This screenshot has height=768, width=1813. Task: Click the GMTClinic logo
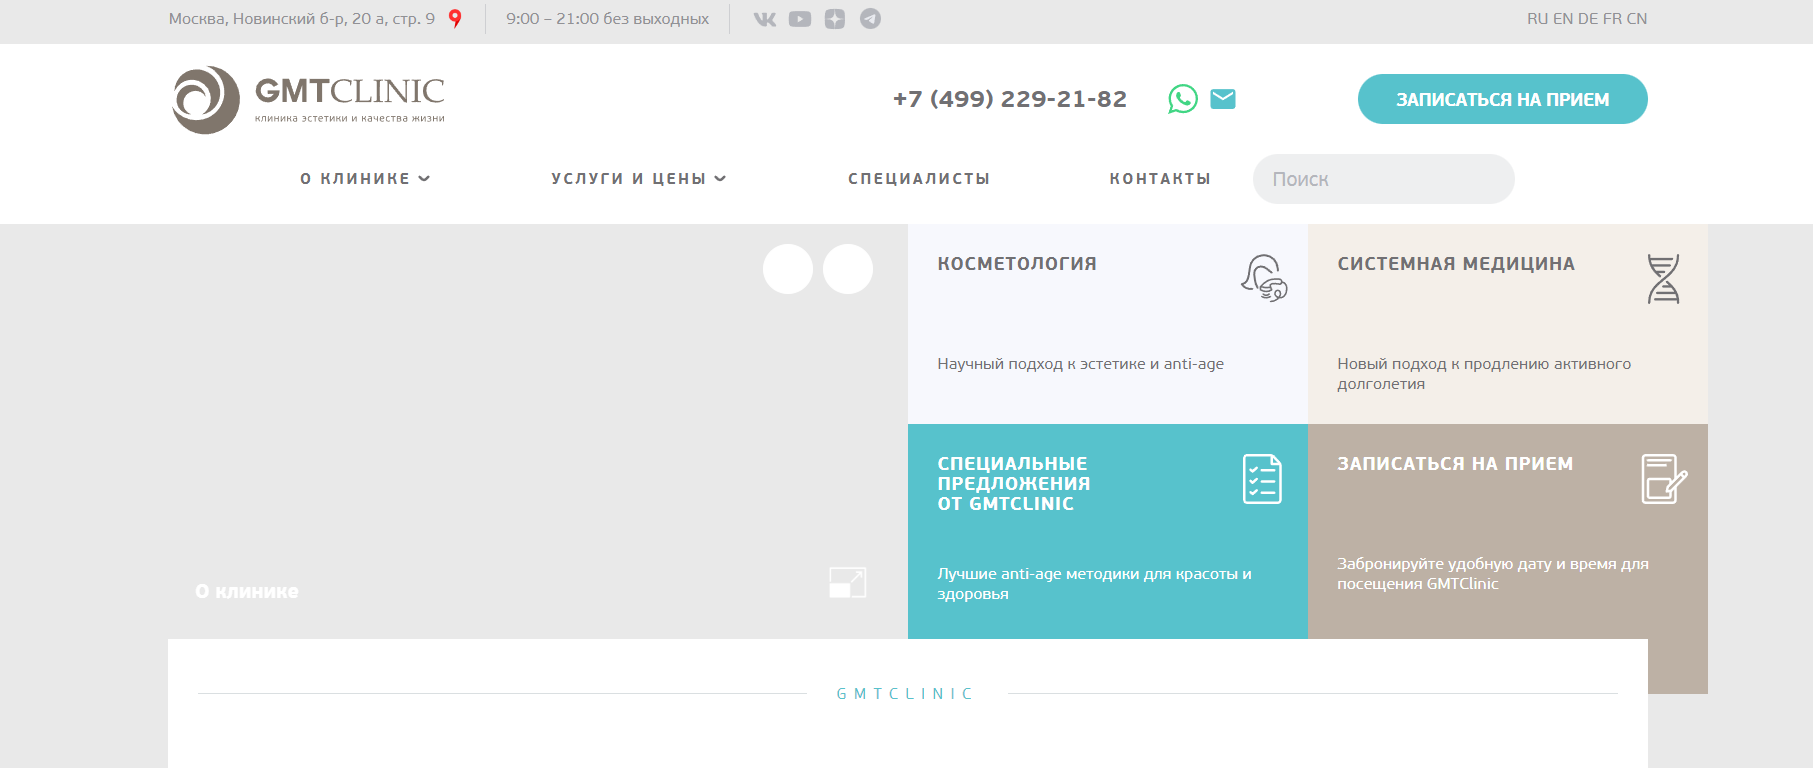pos(308,100)
